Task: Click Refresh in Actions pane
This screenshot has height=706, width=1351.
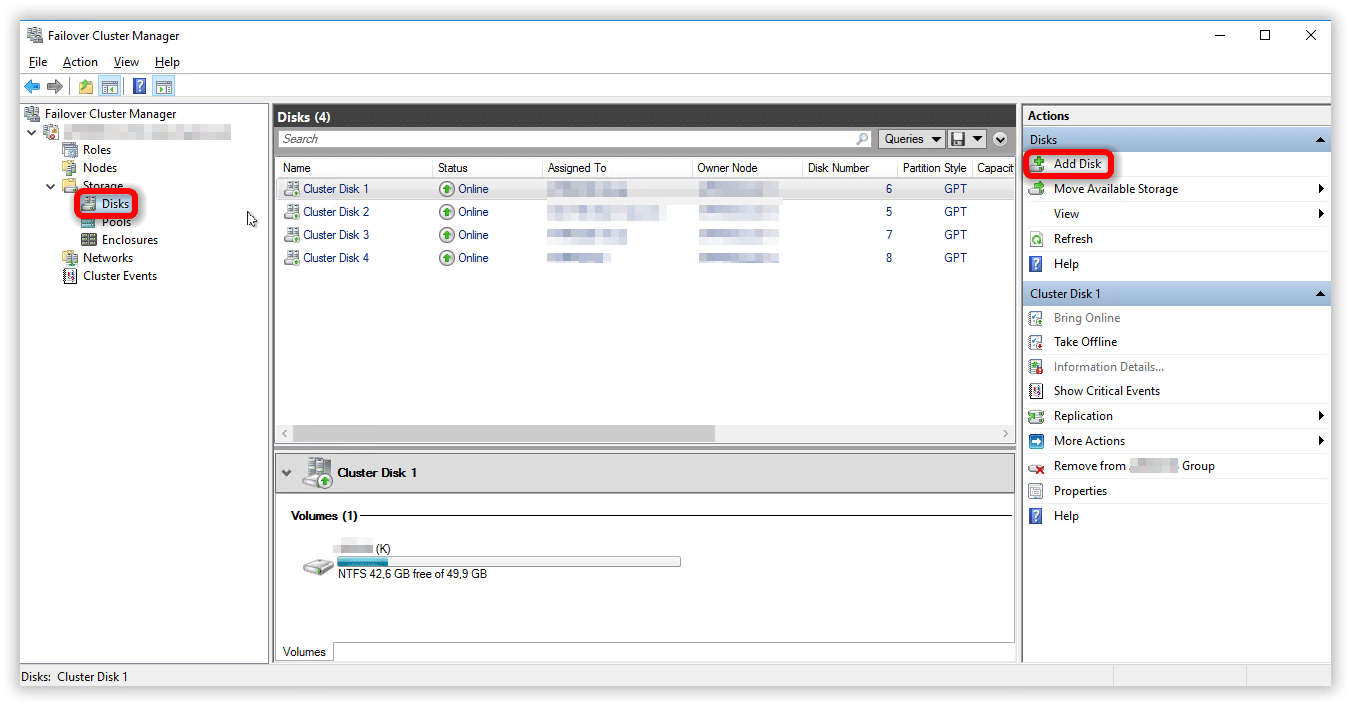Action: 1073,239
